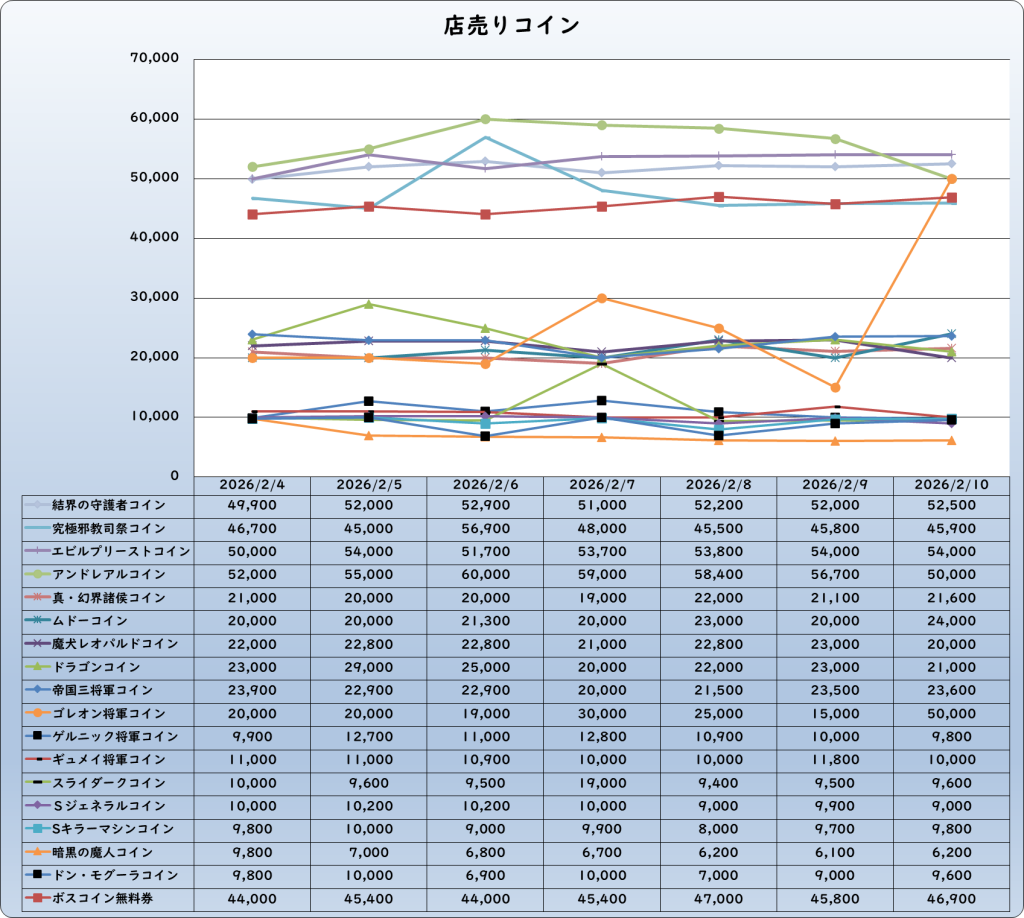The height and width of the screenshot is (918, 1024).
Task: Click the ドラゴンコイン 29,000 data point on 2026/2/5
Action: (x=369, y=304)
